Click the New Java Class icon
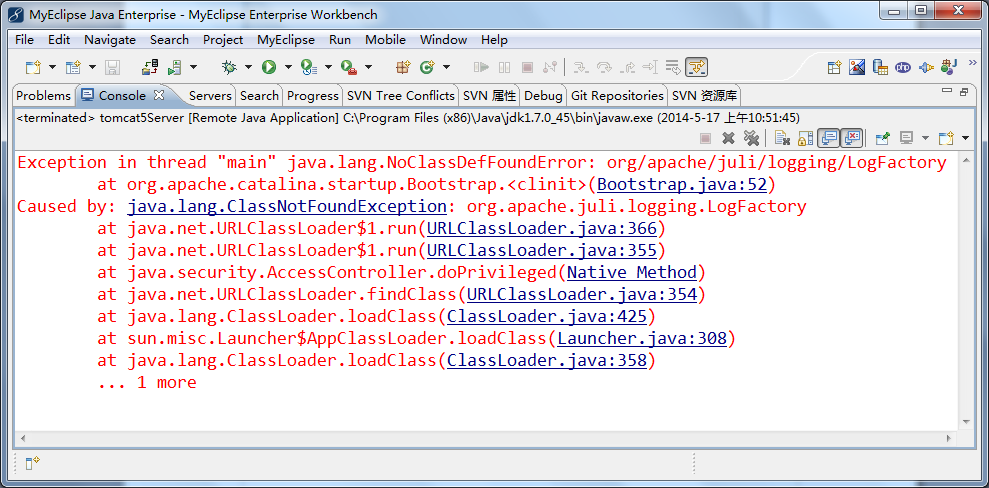The height and width of the screenshot is (488, 989). (428, 67)
